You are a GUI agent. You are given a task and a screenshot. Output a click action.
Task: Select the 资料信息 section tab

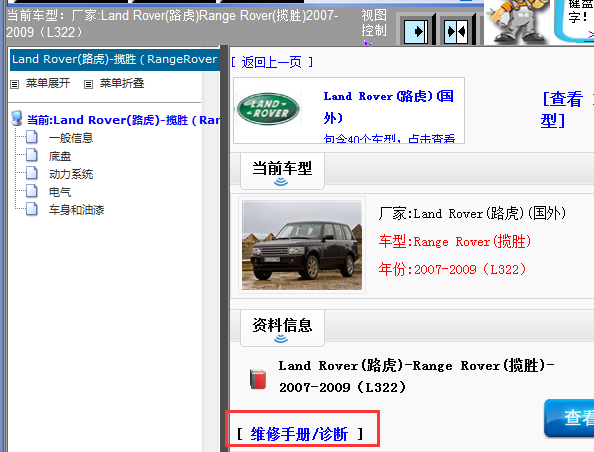pos(282,328)
